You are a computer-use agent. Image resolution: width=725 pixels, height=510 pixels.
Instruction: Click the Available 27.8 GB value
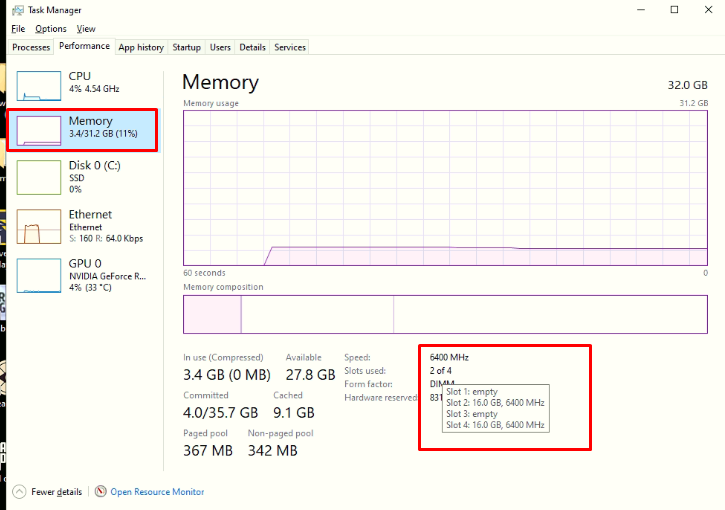click(x=310, y=375)
